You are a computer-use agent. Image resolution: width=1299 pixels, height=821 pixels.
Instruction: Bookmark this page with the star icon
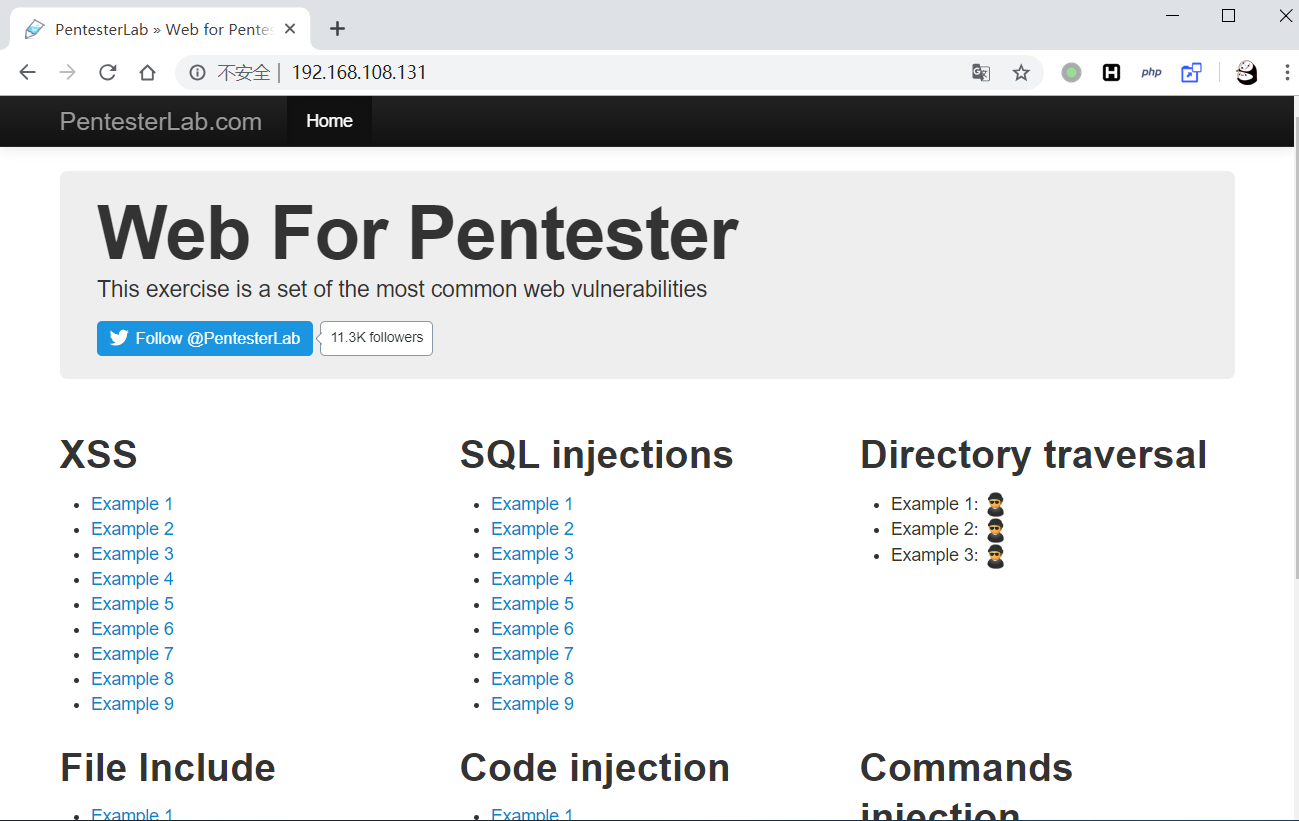coord(1020,72)
